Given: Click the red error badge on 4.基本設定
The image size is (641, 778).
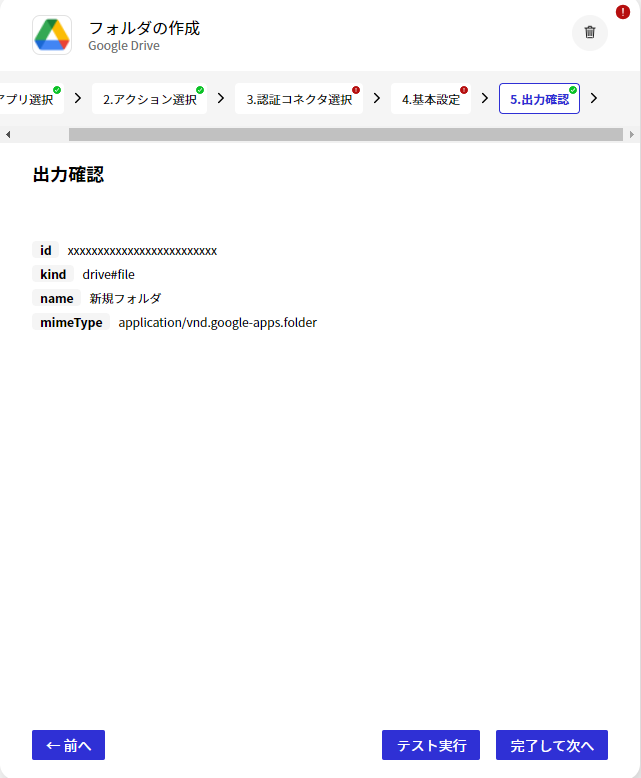Looking at the screenshot, I should click(x=464, y=90).
